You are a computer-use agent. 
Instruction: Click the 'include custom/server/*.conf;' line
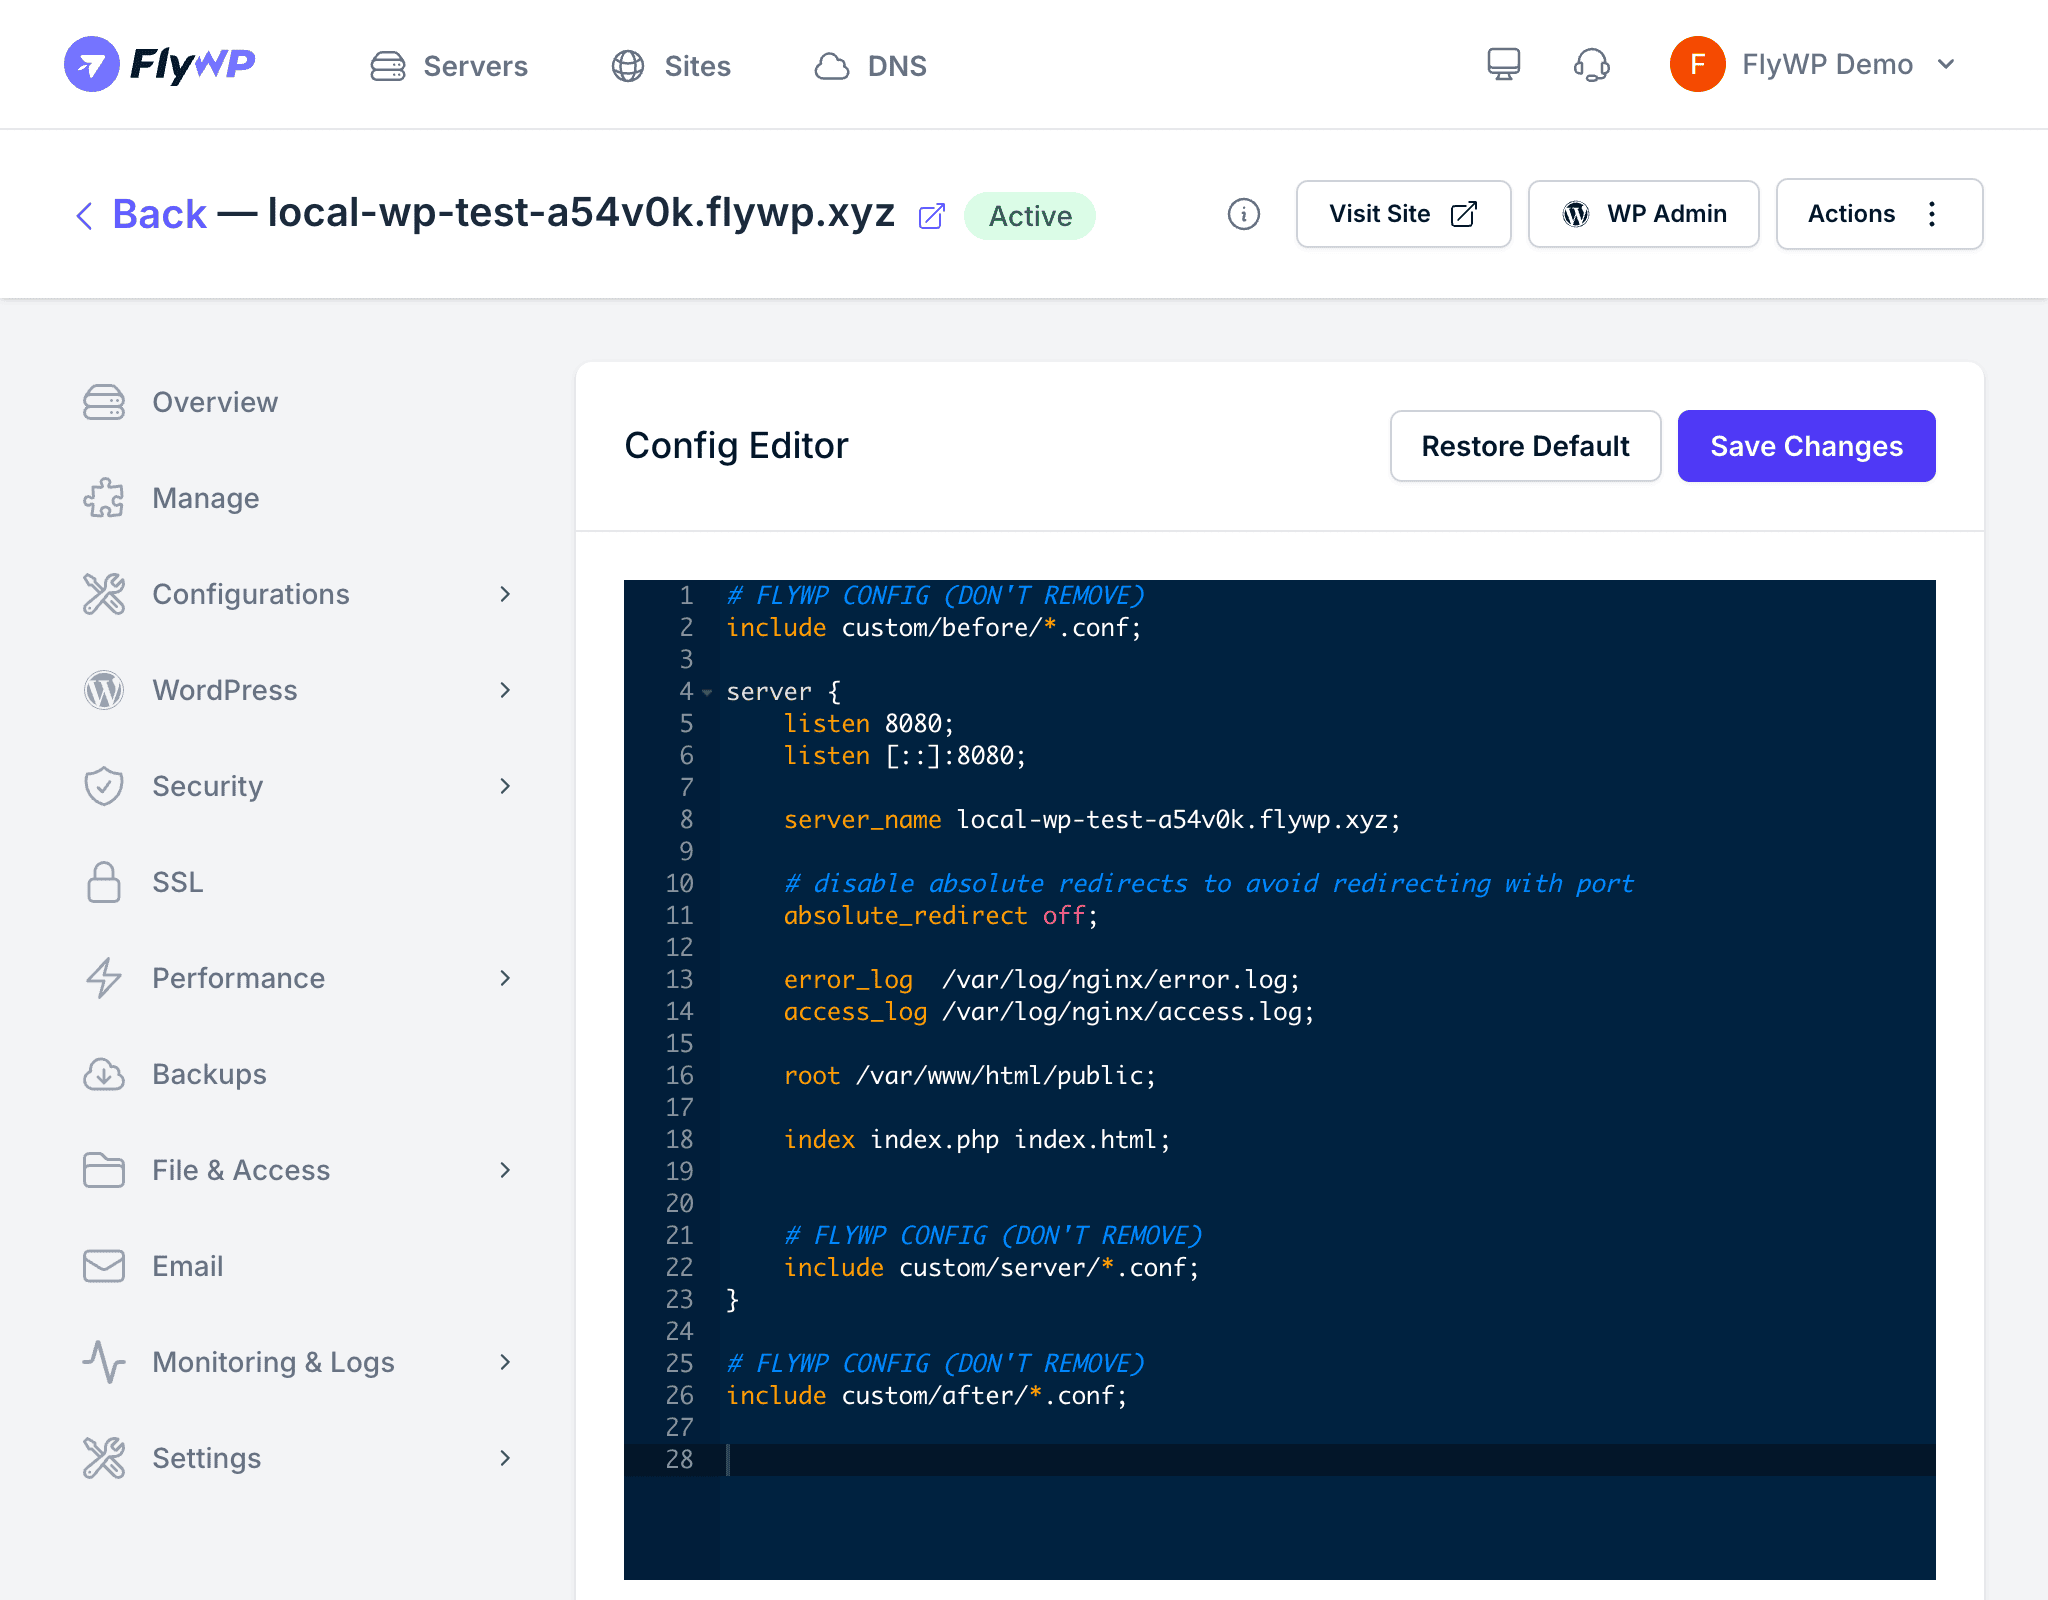pos(992,1268)
